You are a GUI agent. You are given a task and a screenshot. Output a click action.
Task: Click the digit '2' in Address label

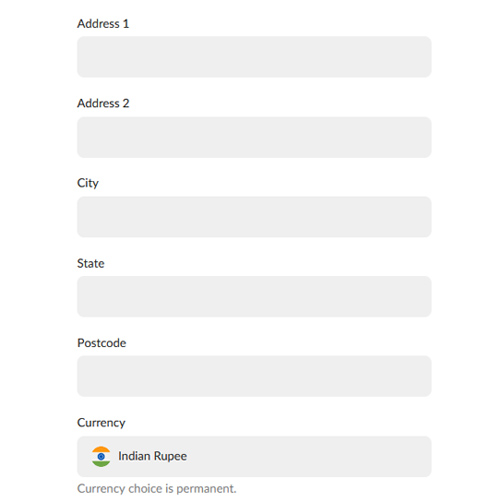(x=126, y=103)
